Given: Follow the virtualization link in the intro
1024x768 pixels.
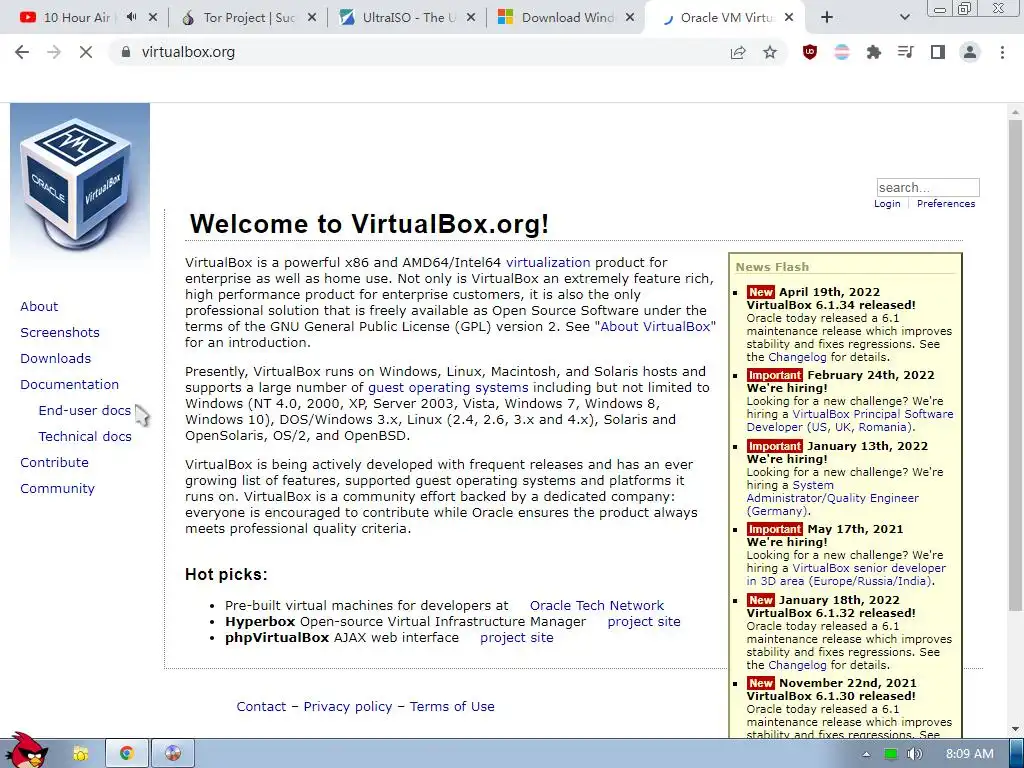Looking at the screenshot, I should 548,263.
